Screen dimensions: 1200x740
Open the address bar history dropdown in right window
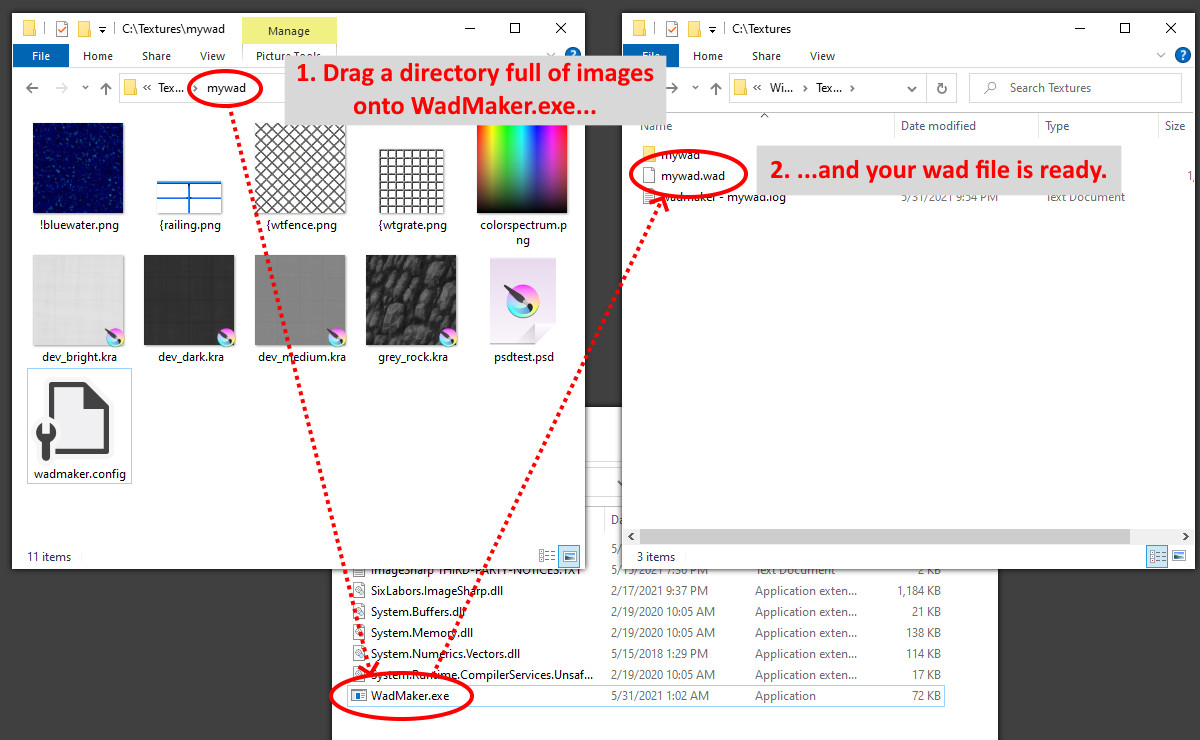coord(911,88)
